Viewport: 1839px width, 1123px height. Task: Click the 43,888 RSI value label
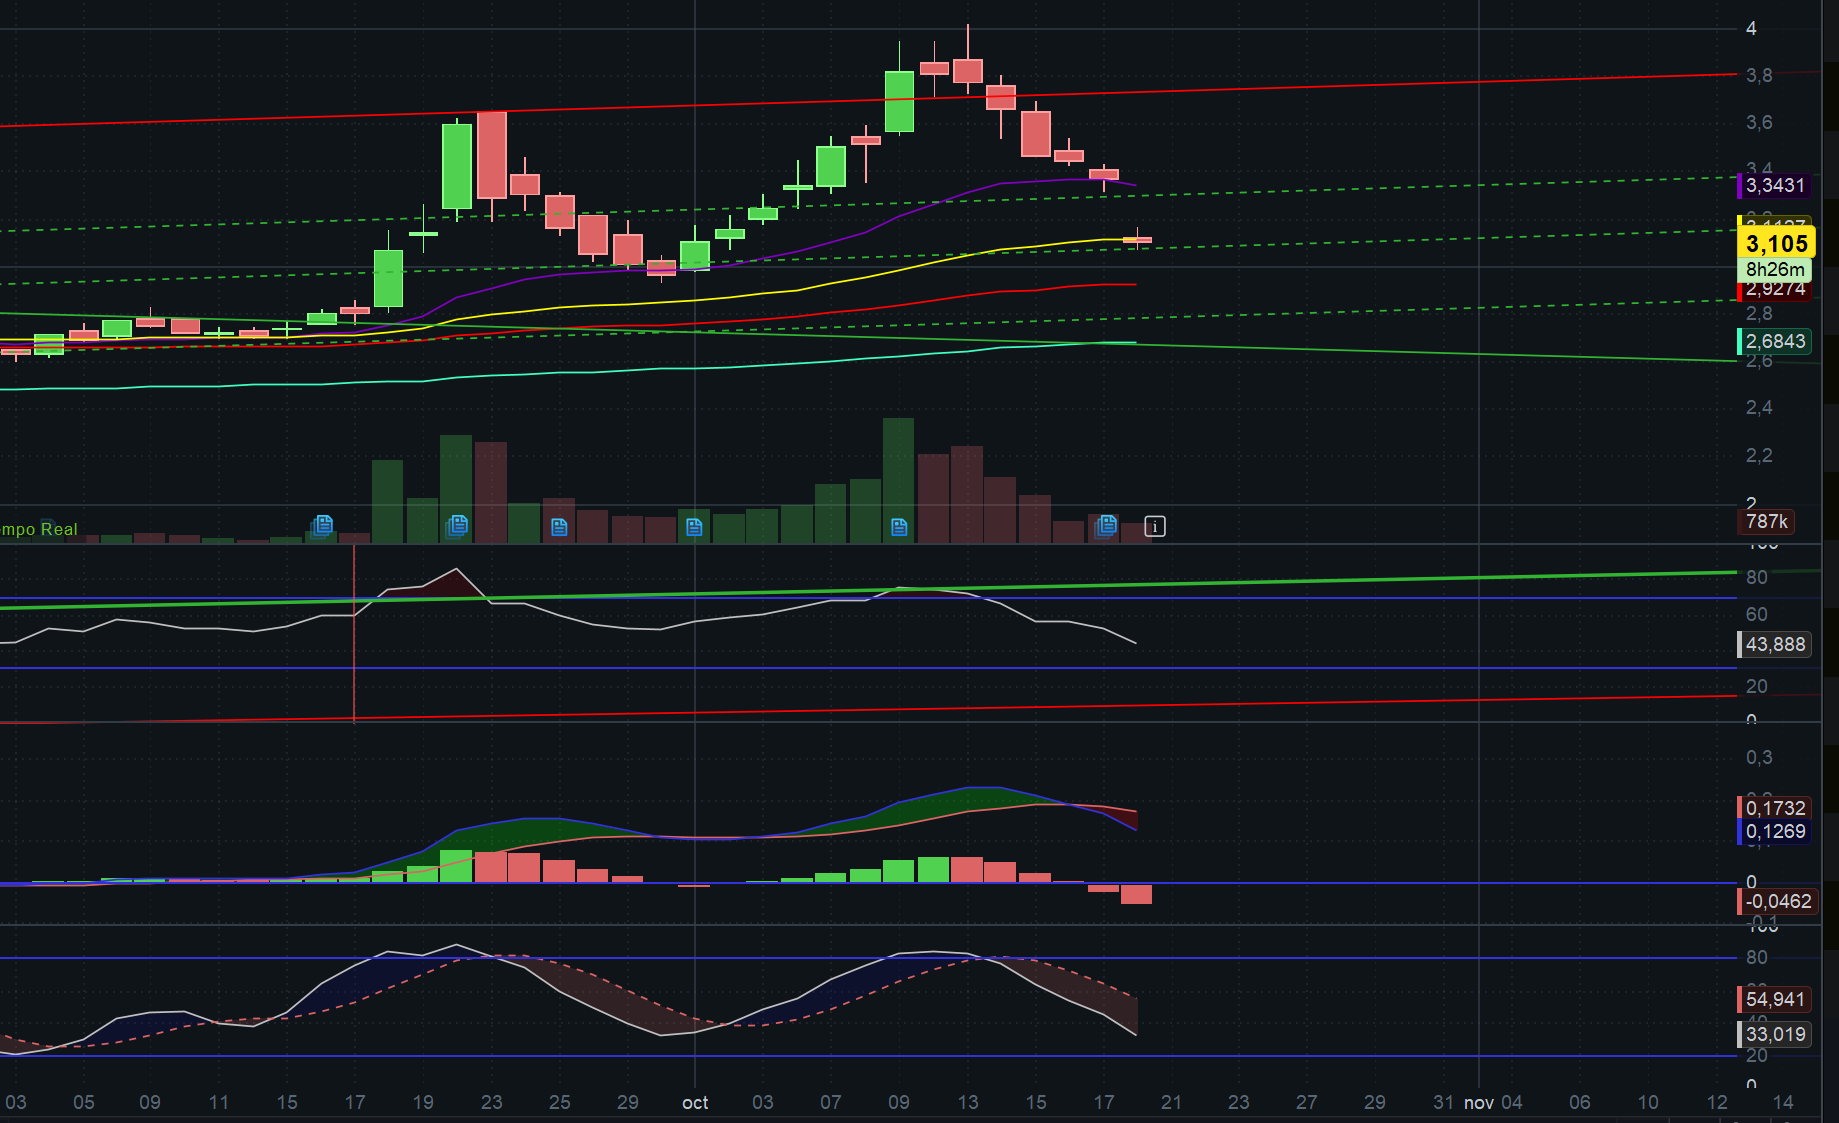[1775, 644]
